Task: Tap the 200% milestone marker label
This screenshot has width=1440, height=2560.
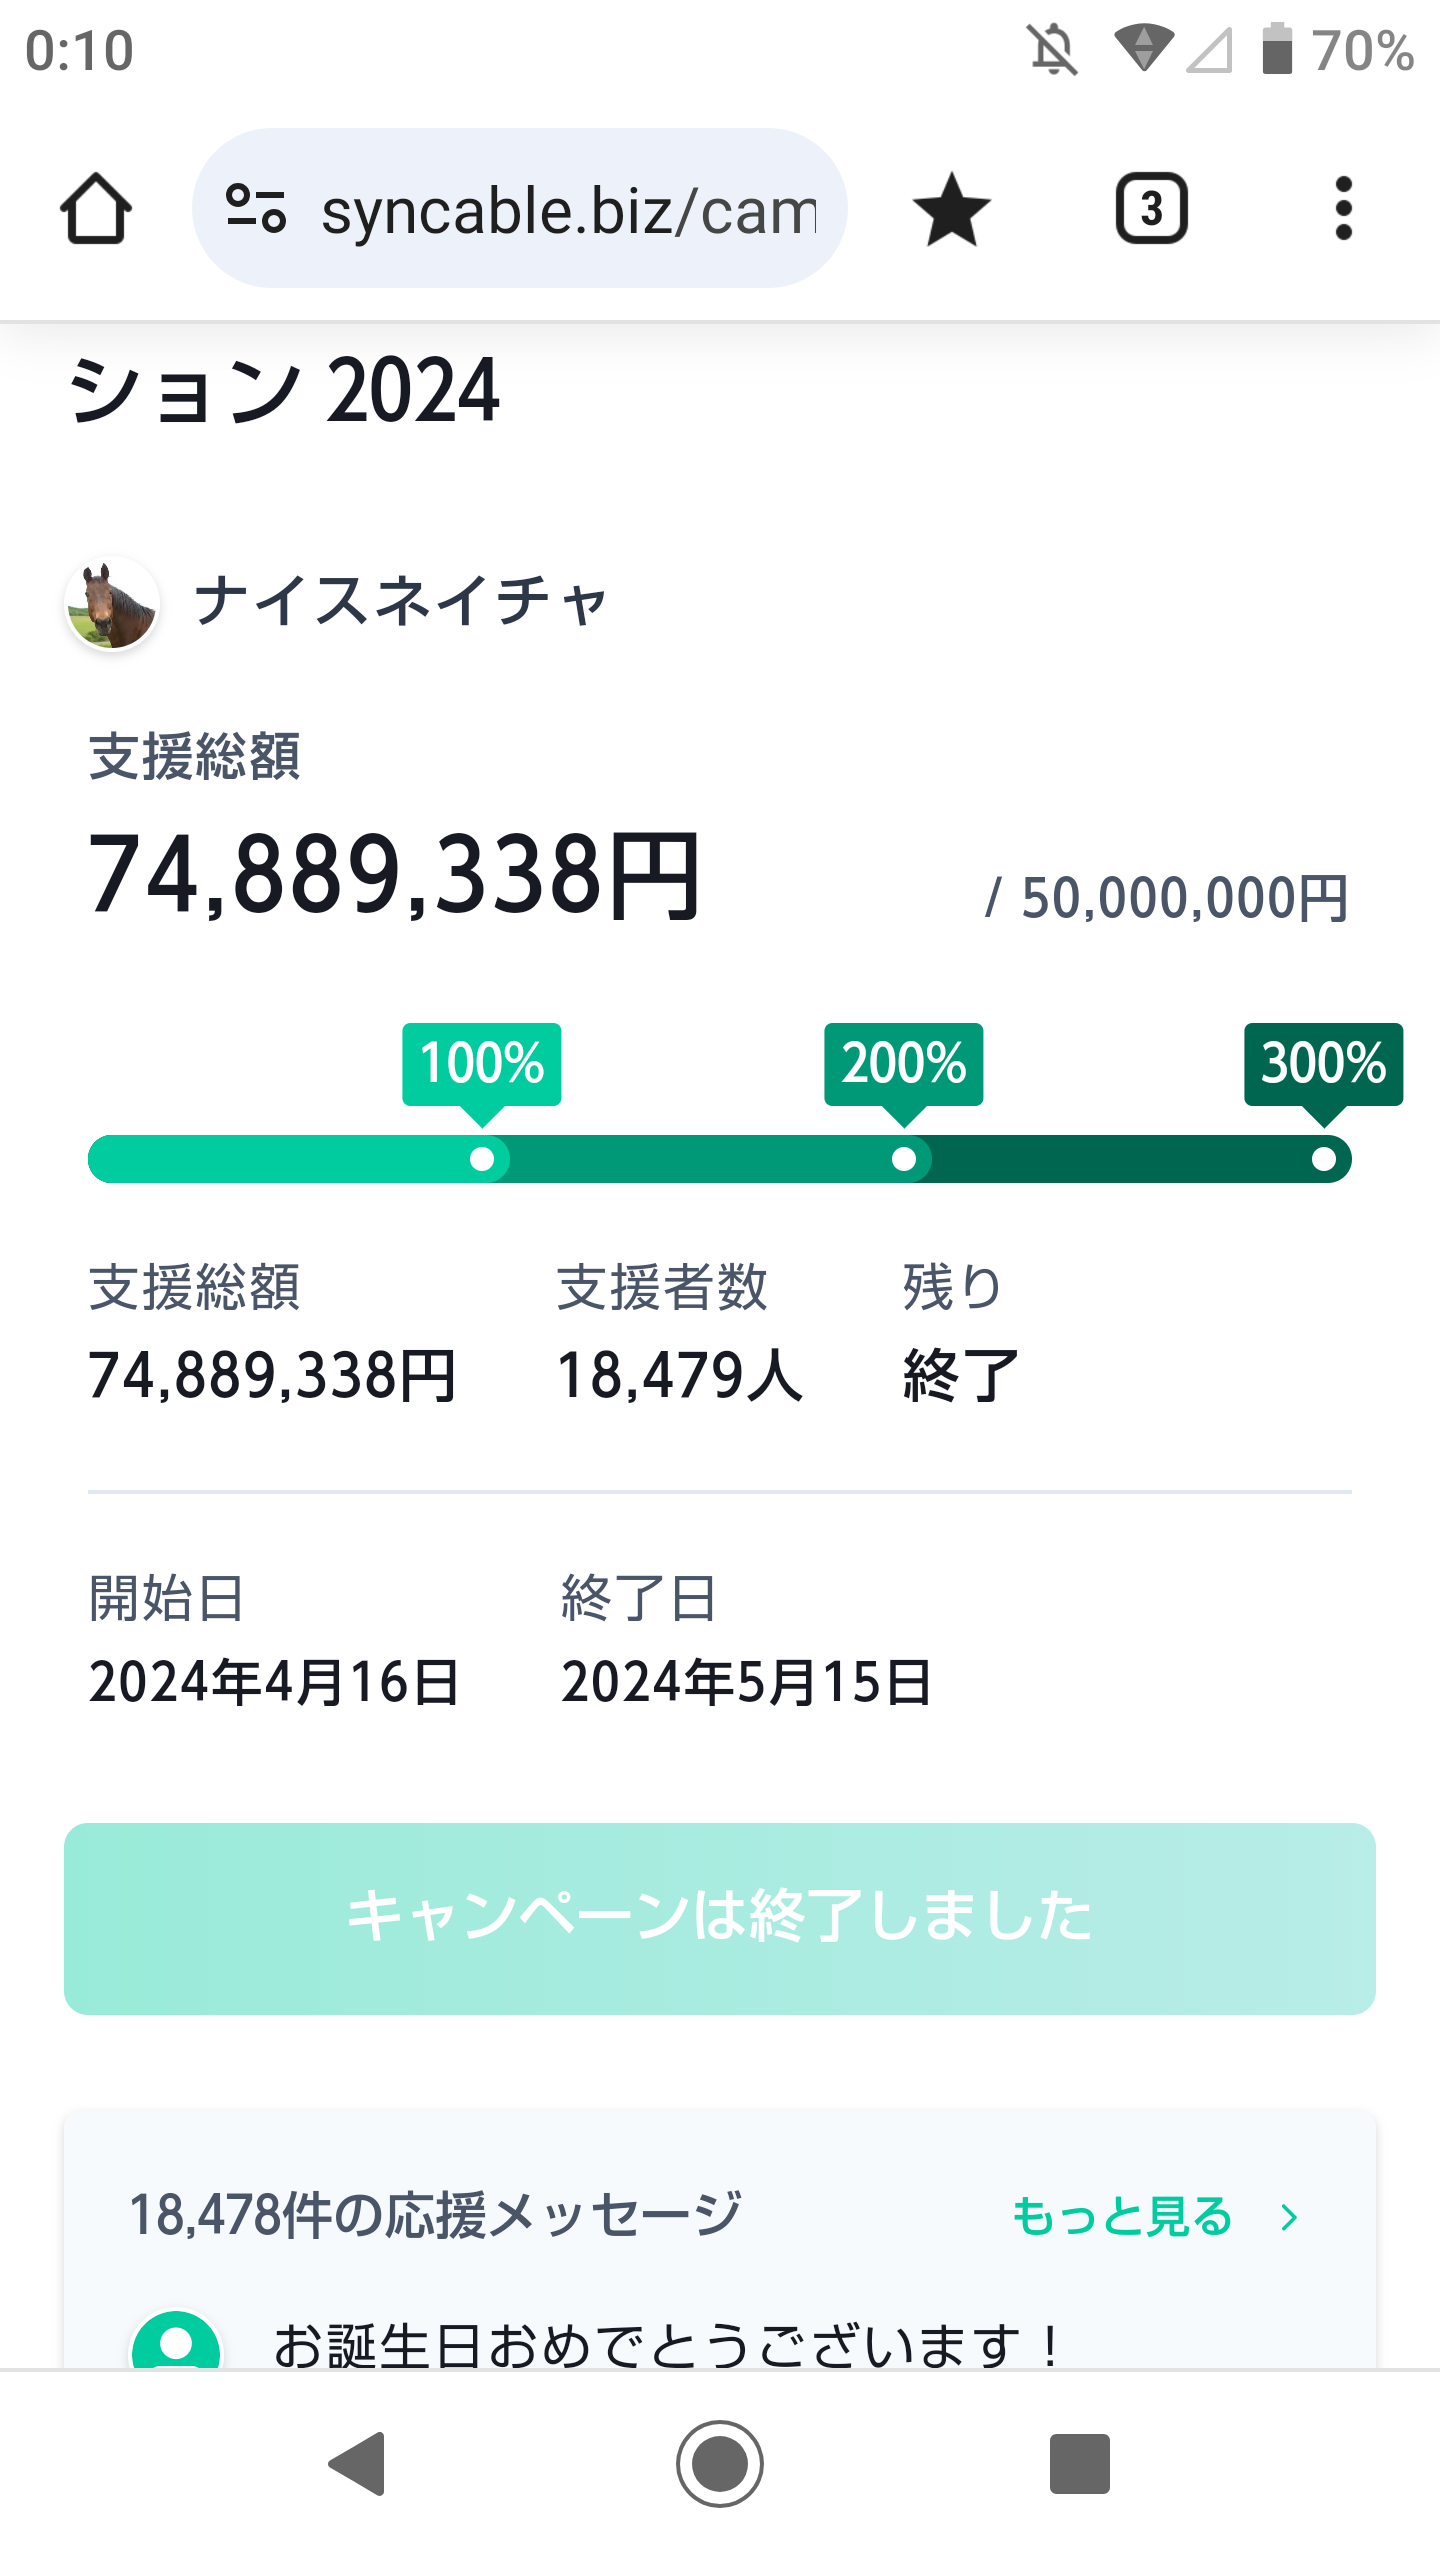Action: coord(903,1063)
